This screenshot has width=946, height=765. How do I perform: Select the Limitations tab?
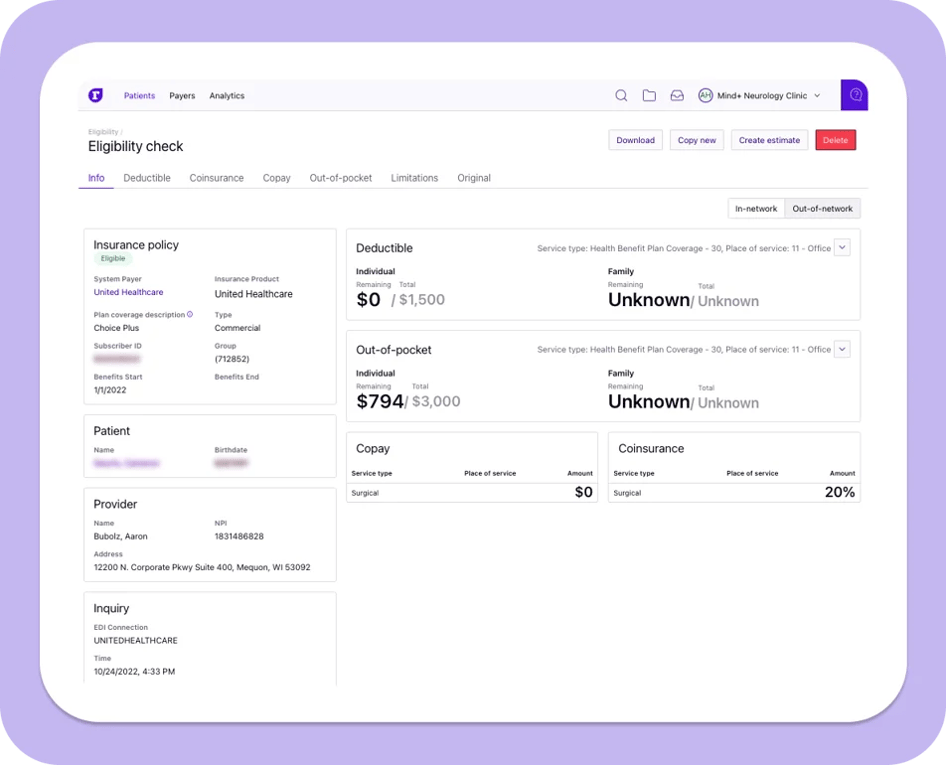[x=414, y=178]
